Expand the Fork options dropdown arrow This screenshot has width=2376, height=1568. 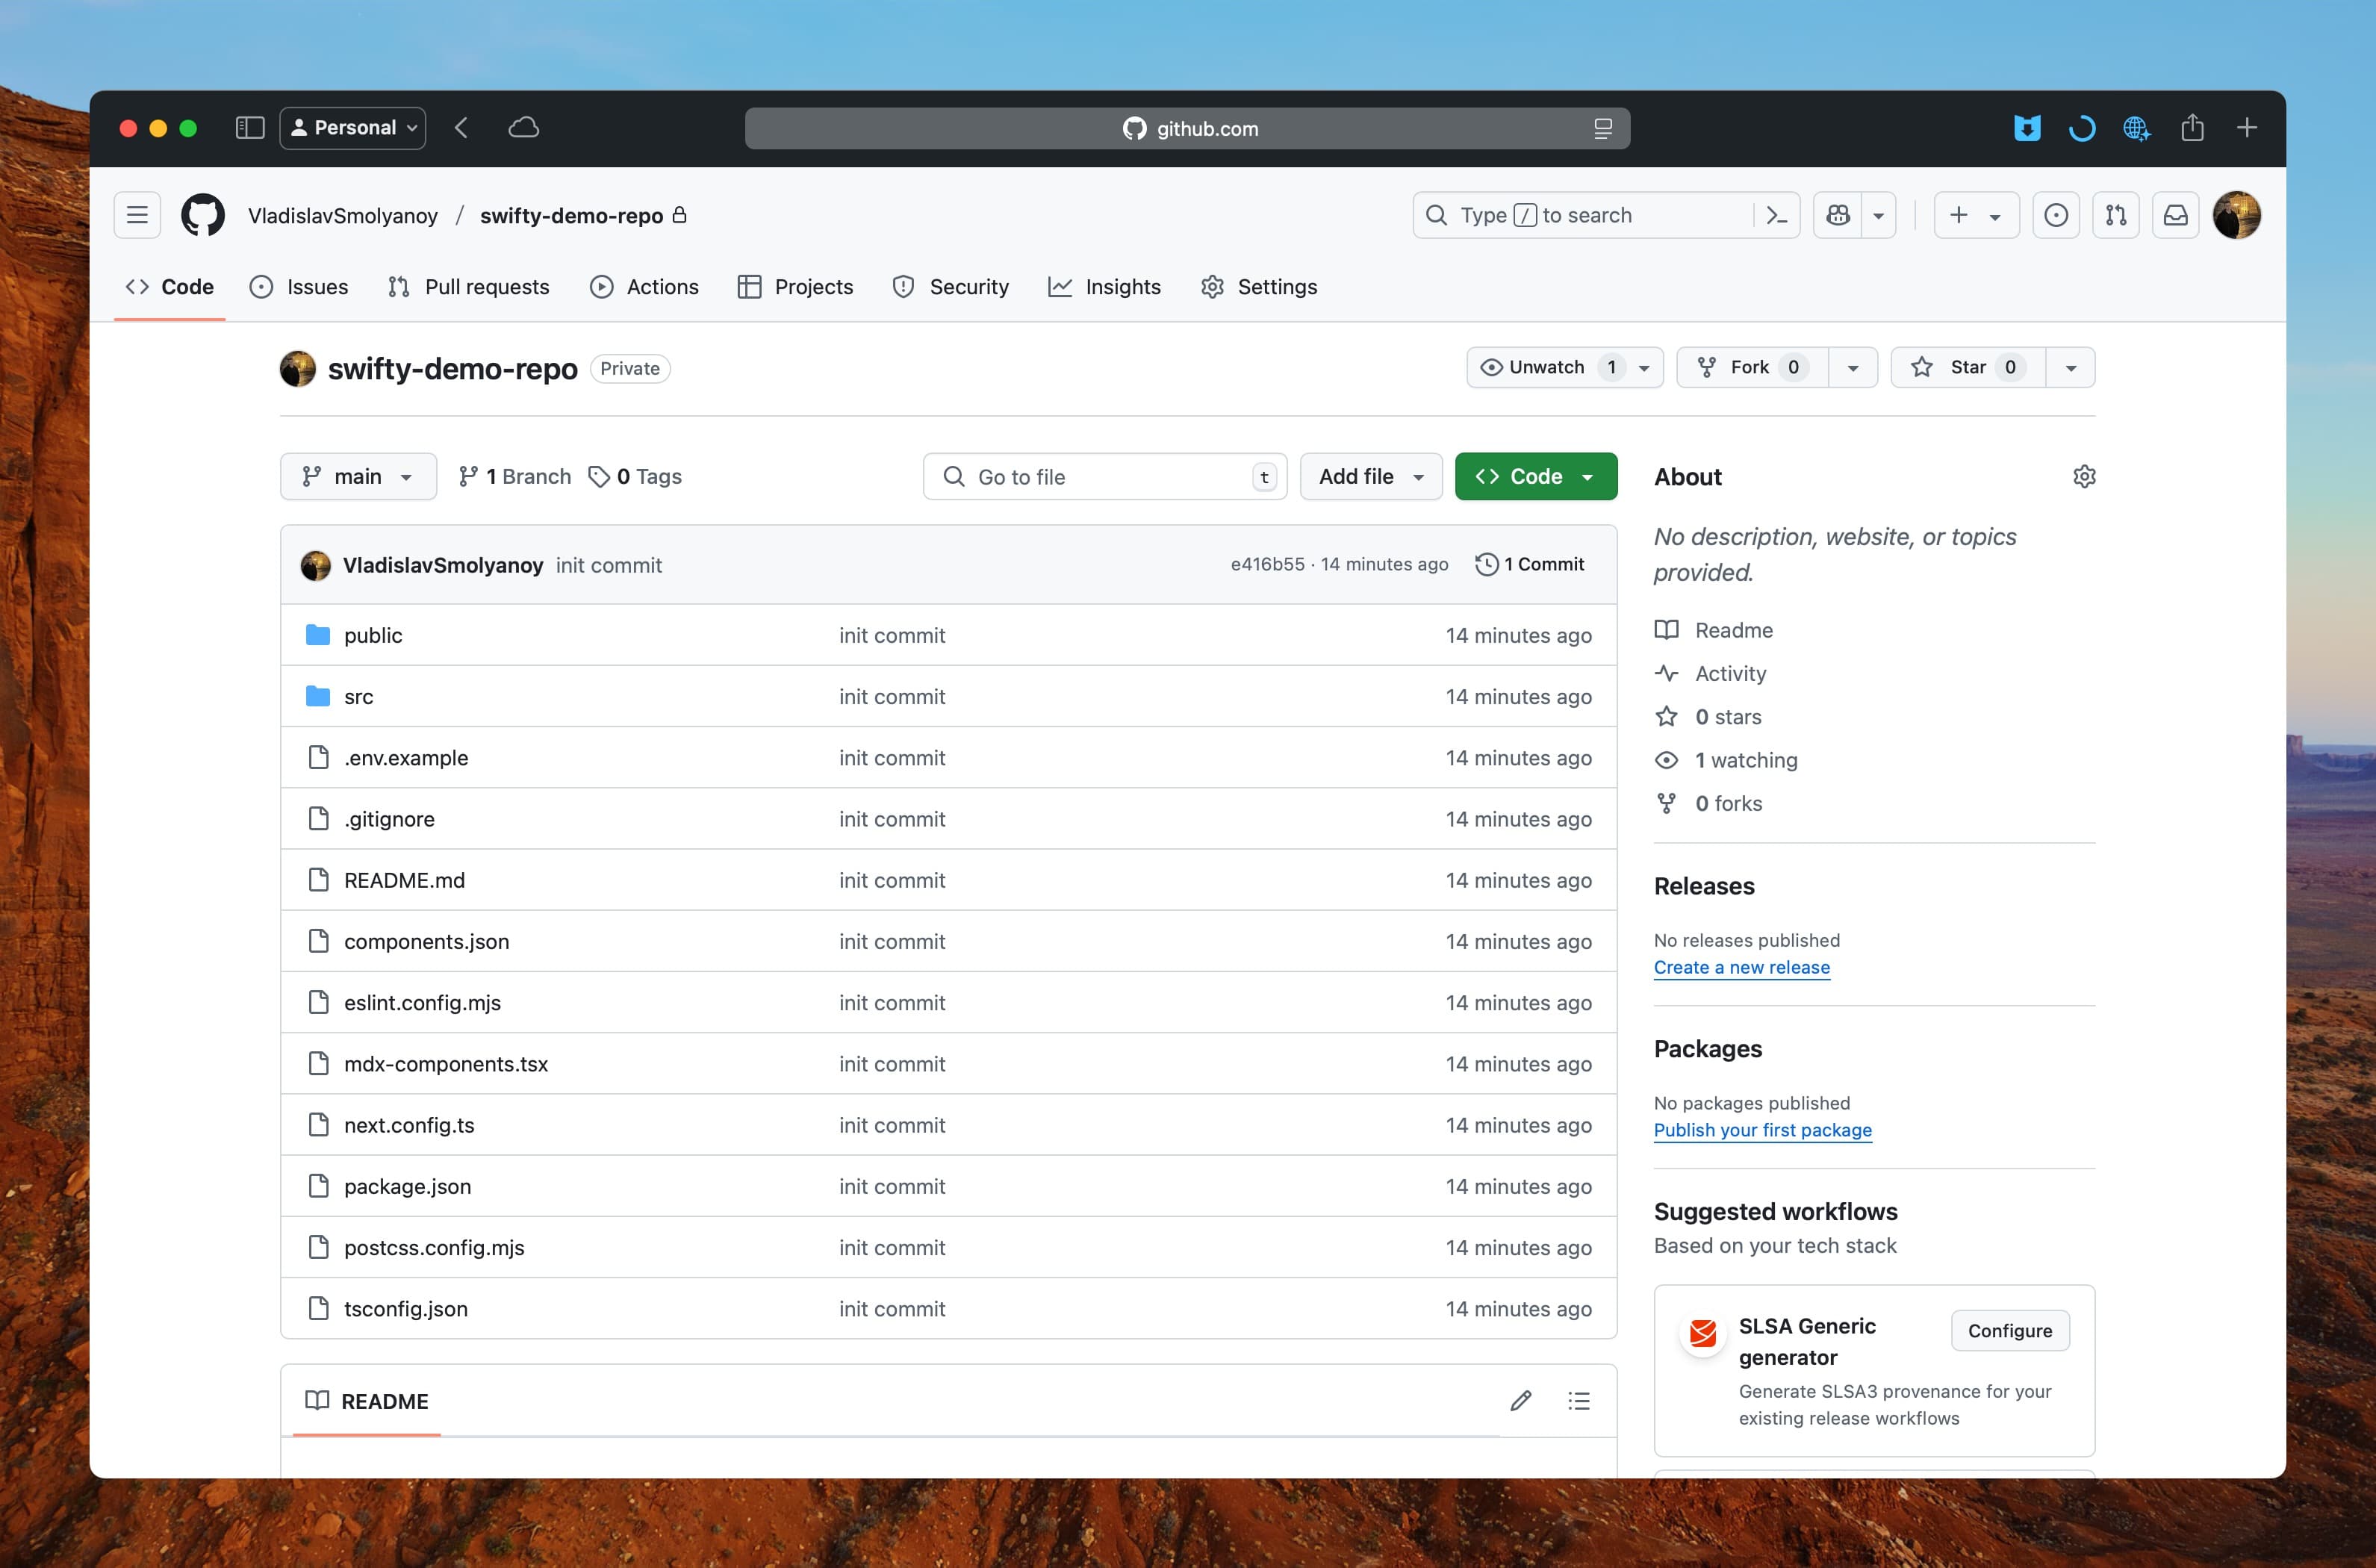[1853, 367]
